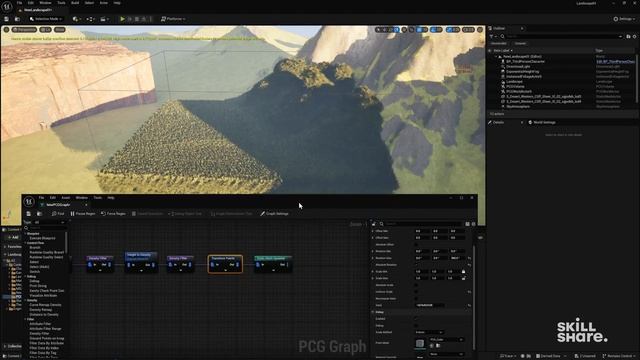Open the Scale Method dropdown

click(x=429, y=332)
